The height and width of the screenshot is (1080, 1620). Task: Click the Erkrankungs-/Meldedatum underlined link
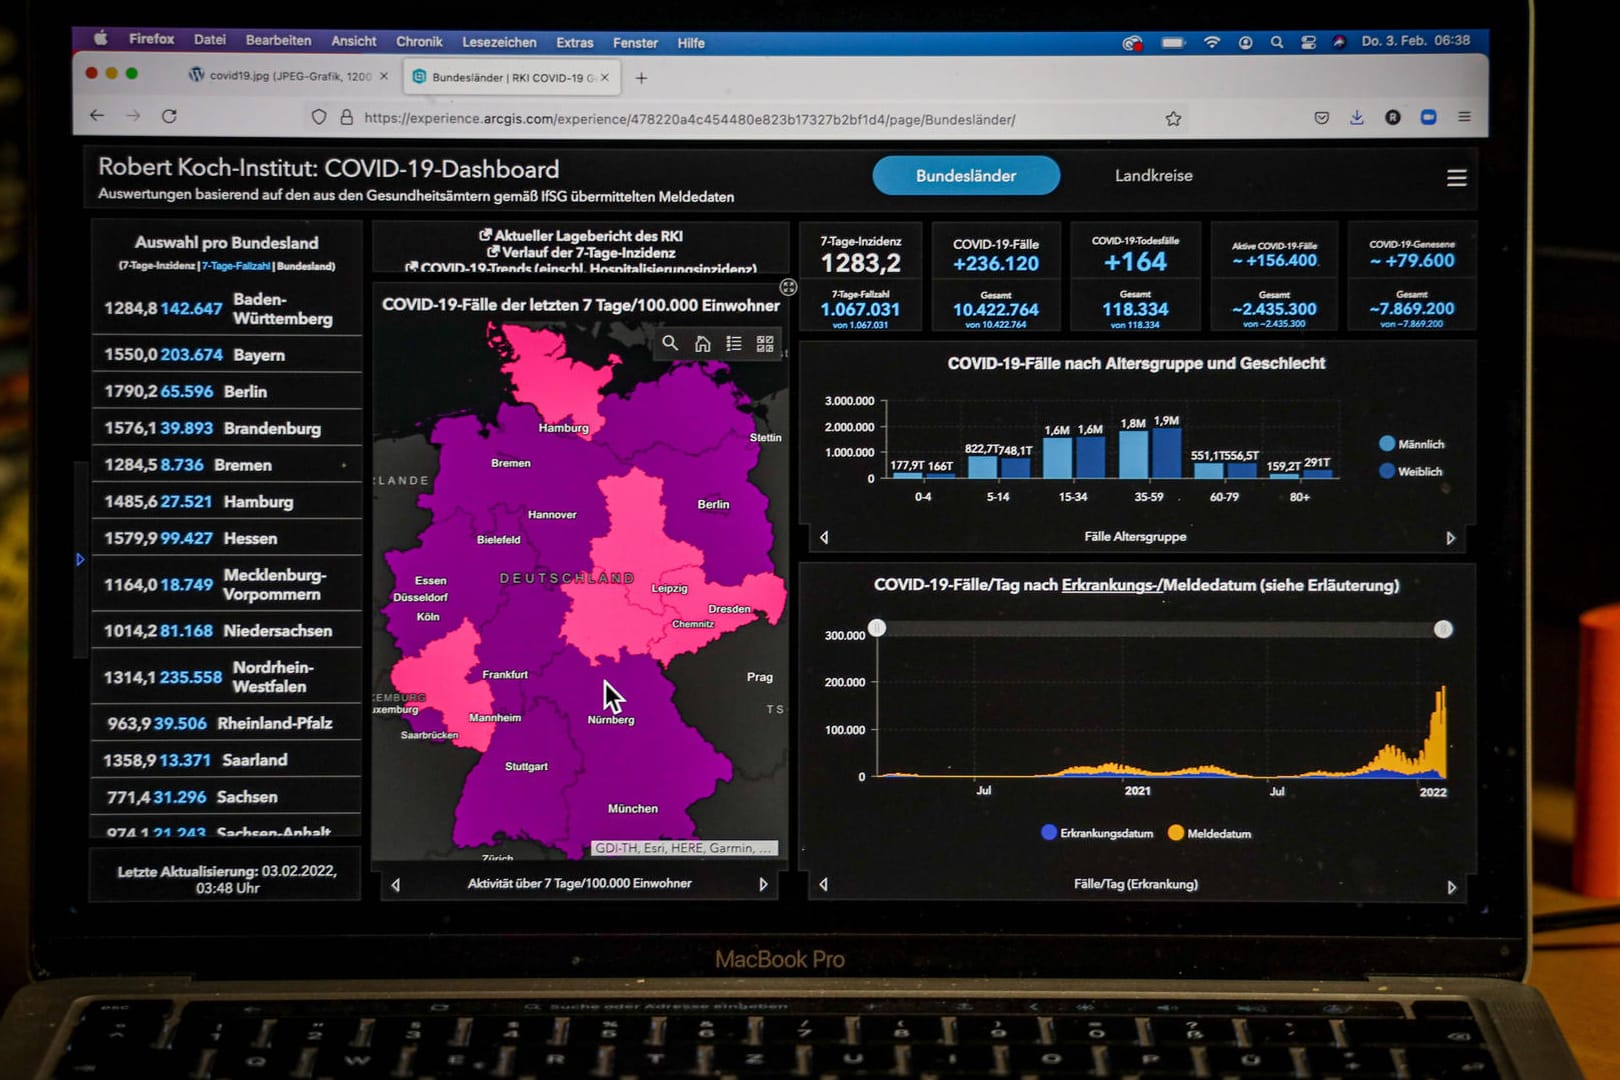[1111, 585]
